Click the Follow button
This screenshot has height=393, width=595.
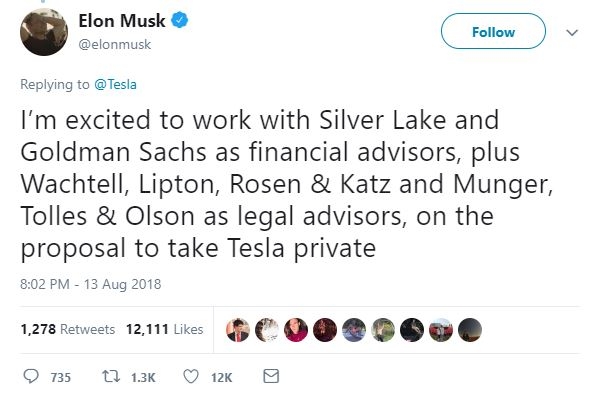coord(493,31)
